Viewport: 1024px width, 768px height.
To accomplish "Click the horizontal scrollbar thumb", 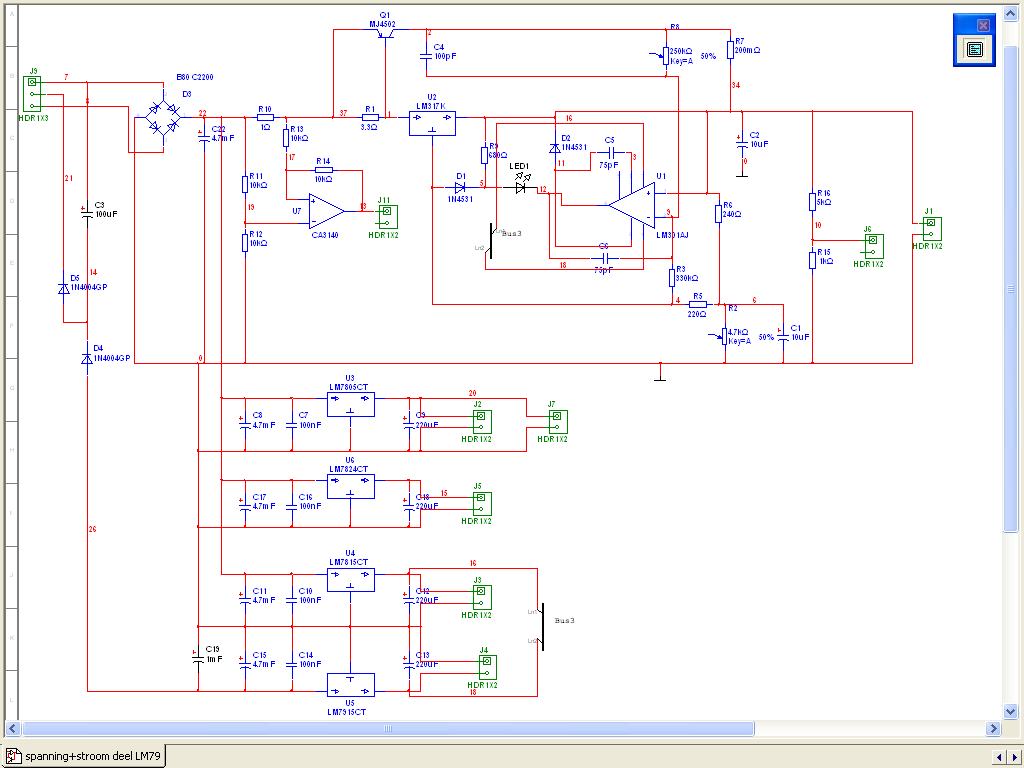I will 385,729.
